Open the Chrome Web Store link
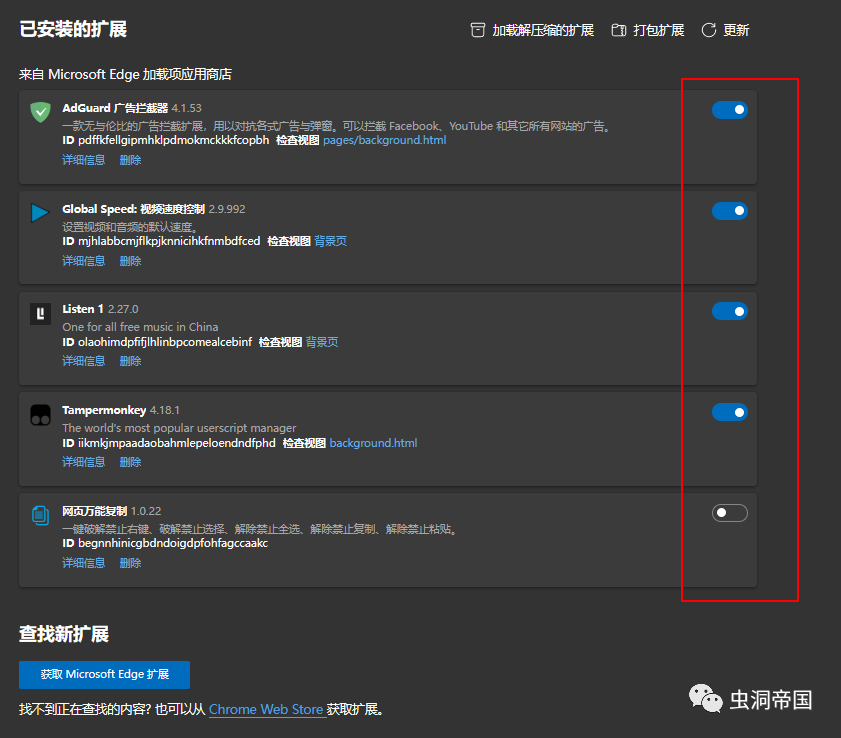 [266, 709]
